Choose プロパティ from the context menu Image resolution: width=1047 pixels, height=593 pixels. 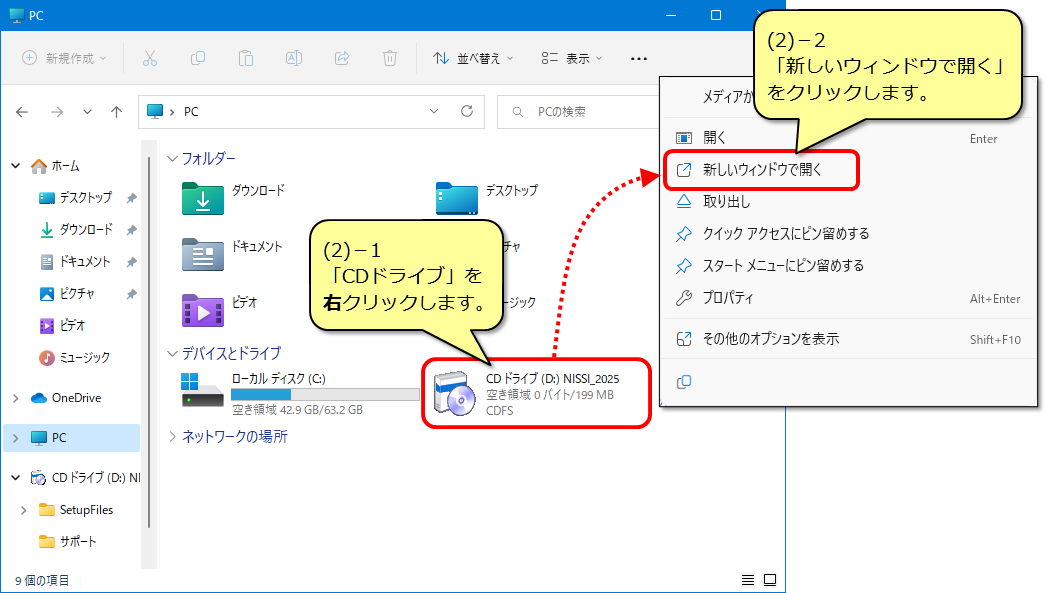[x=728, y=298]
